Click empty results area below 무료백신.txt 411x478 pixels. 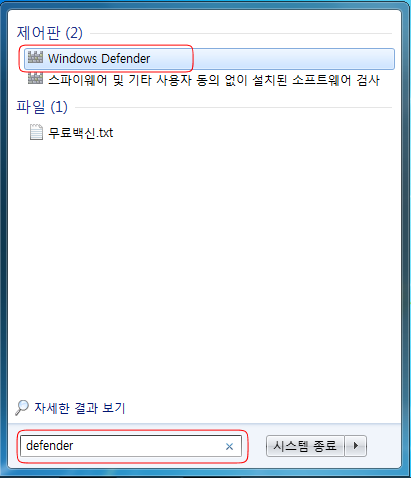pyautogui.click(x=204, y=267)
